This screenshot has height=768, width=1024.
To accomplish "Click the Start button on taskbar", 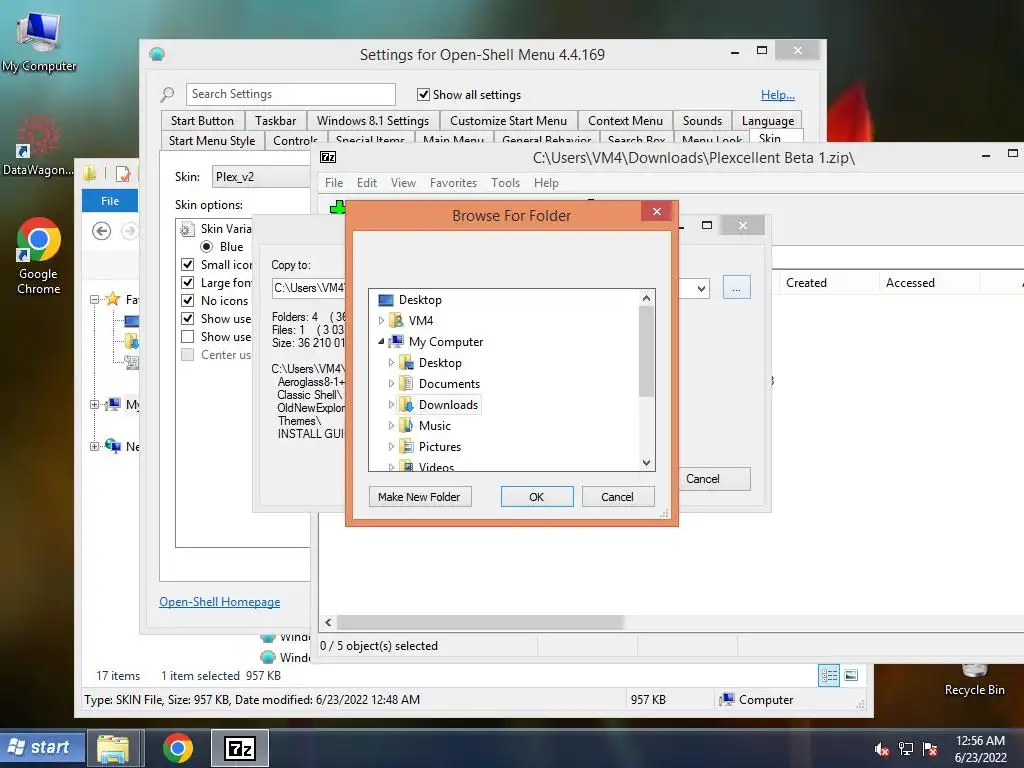I will tap(42, 747).
